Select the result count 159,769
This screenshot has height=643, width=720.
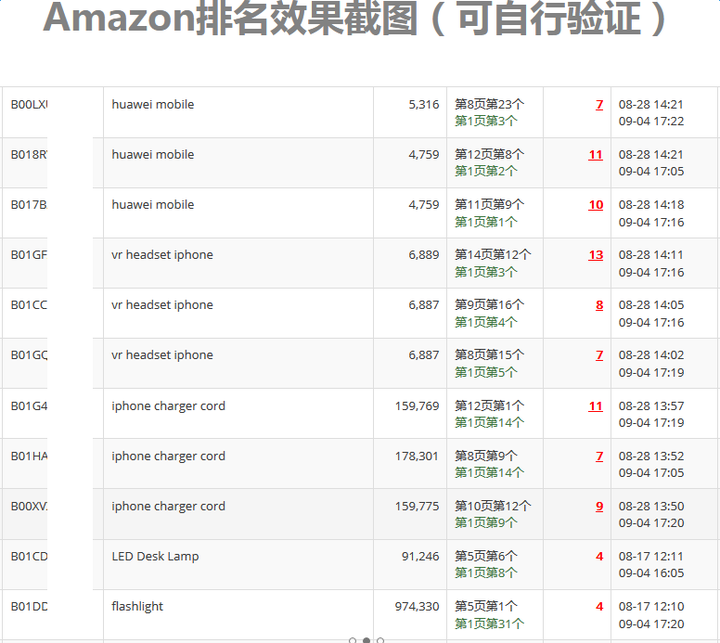click(417, 406)
